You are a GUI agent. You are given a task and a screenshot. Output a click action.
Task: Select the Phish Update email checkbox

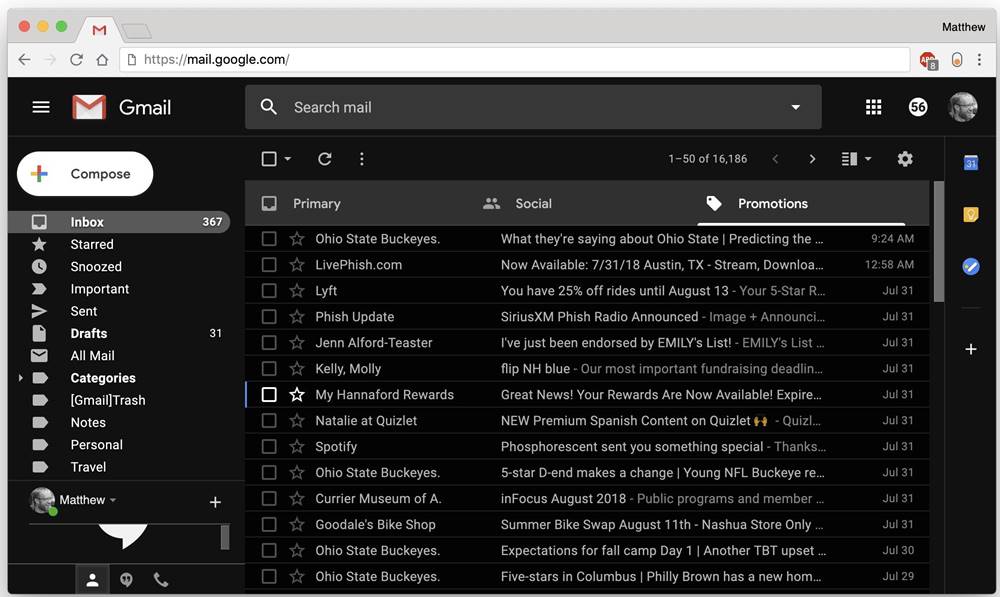[269, 317]
